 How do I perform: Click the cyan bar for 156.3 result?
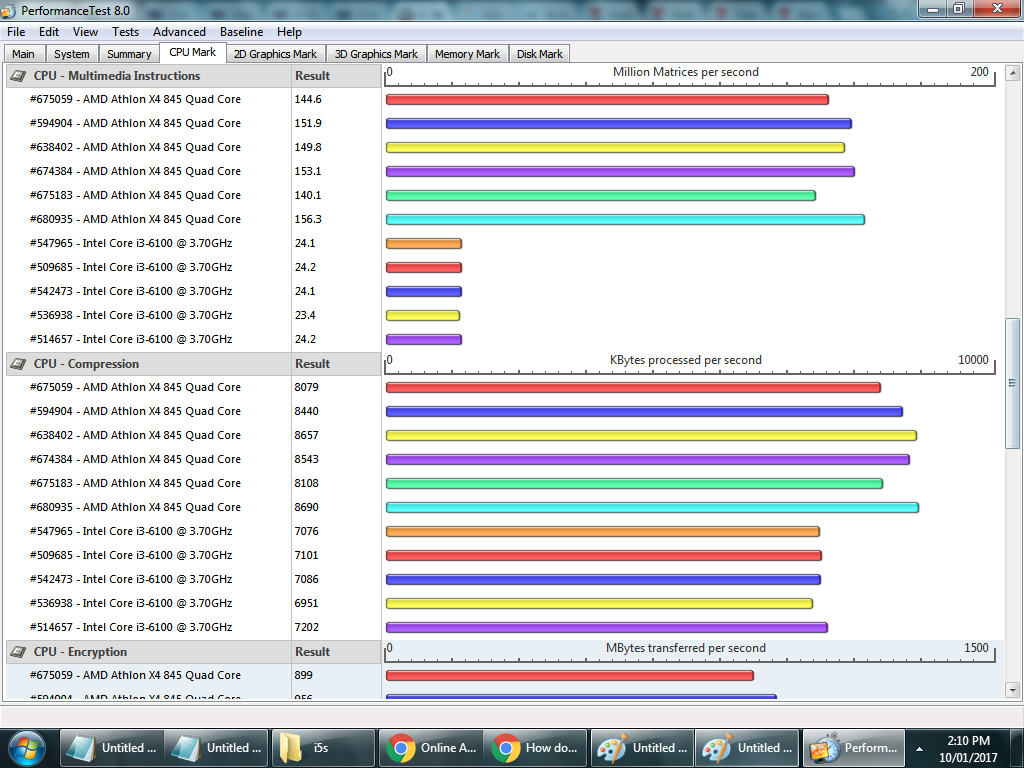(625, 219)
